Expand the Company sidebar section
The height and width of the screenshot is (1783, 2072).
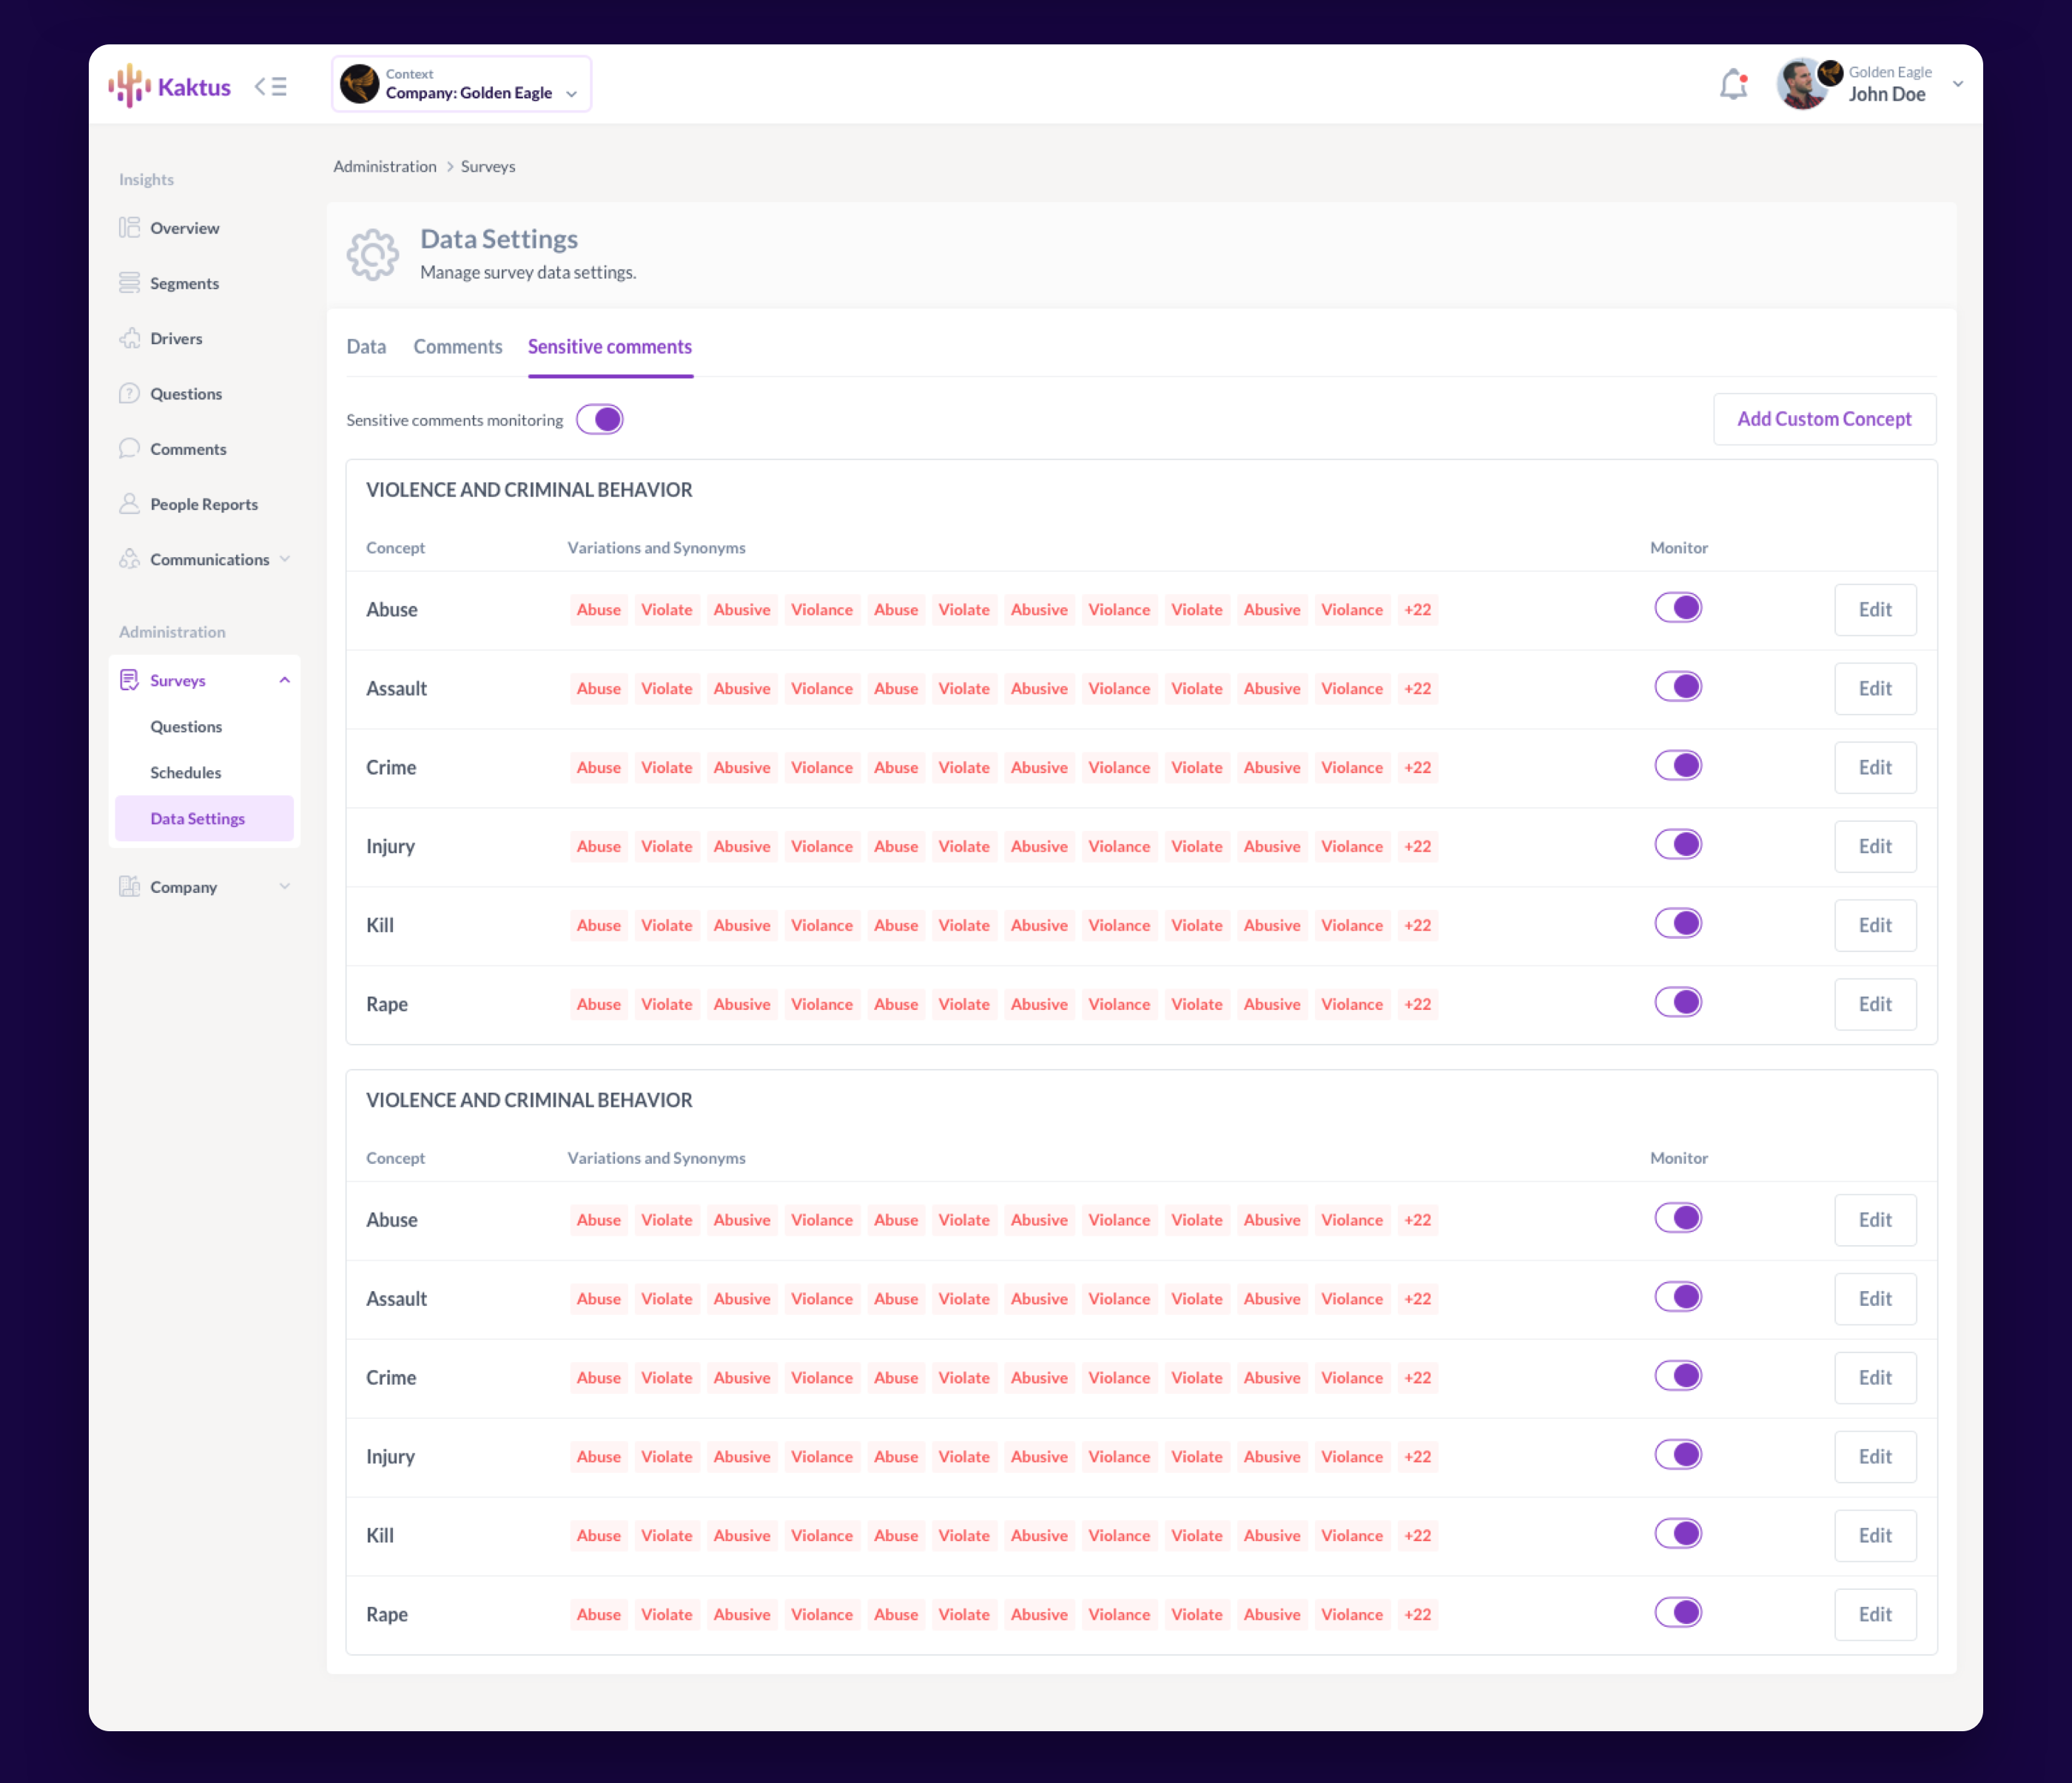tap(285, 887)
